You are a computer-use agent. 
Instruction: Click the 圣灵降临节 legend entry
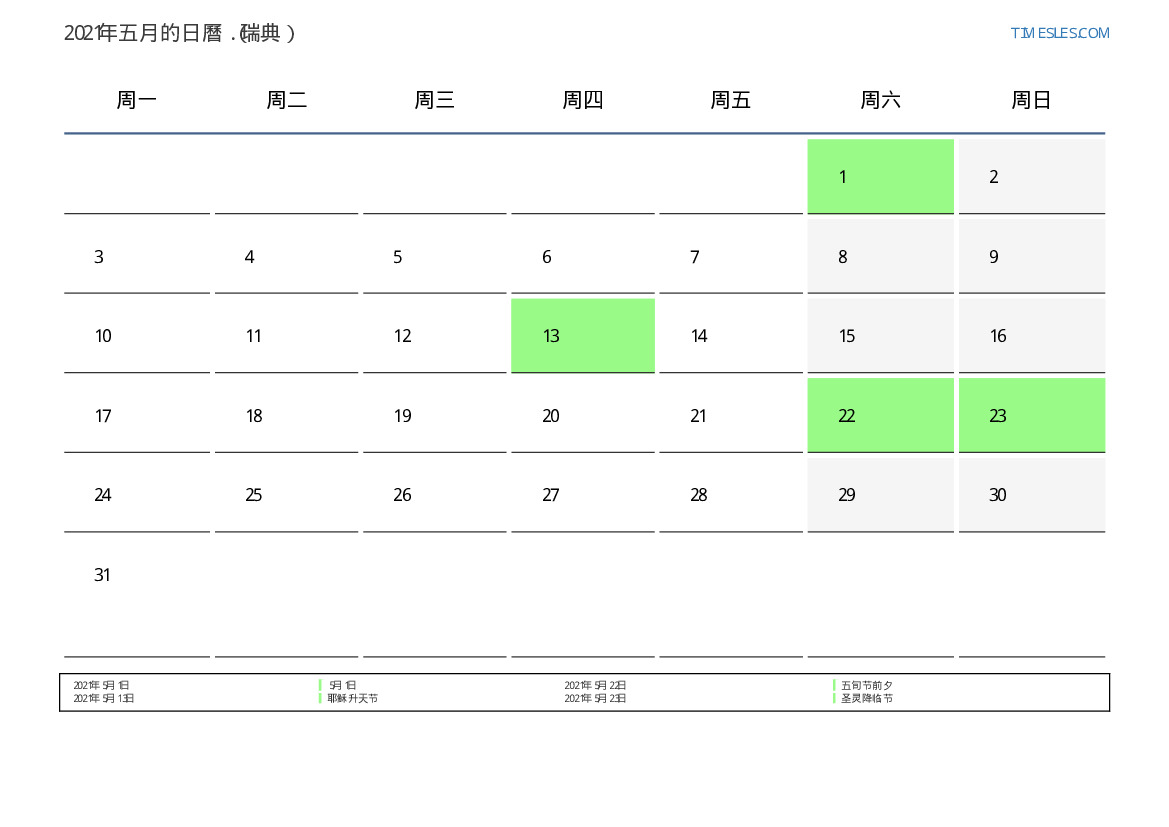click(867, 699)
